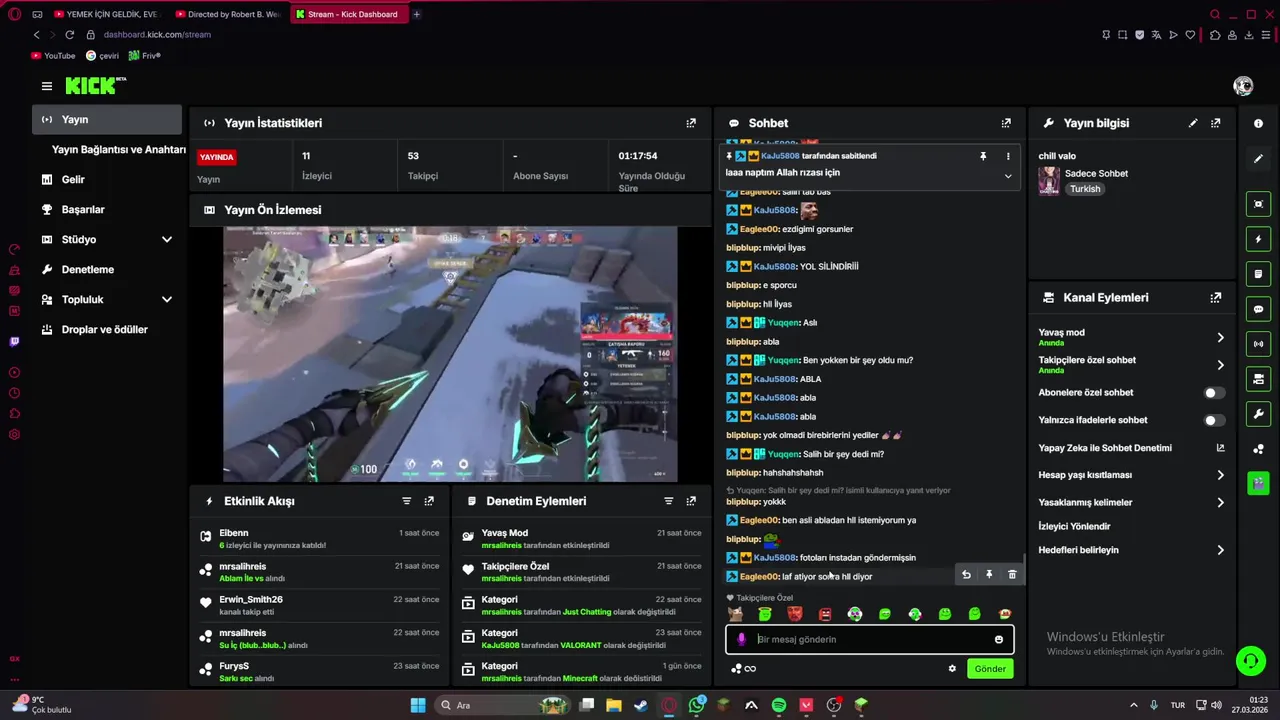Pop out the Denetim Eylemleri panel
The image size is (1280, 720).
pyautogui.click(x=691, y=501)
